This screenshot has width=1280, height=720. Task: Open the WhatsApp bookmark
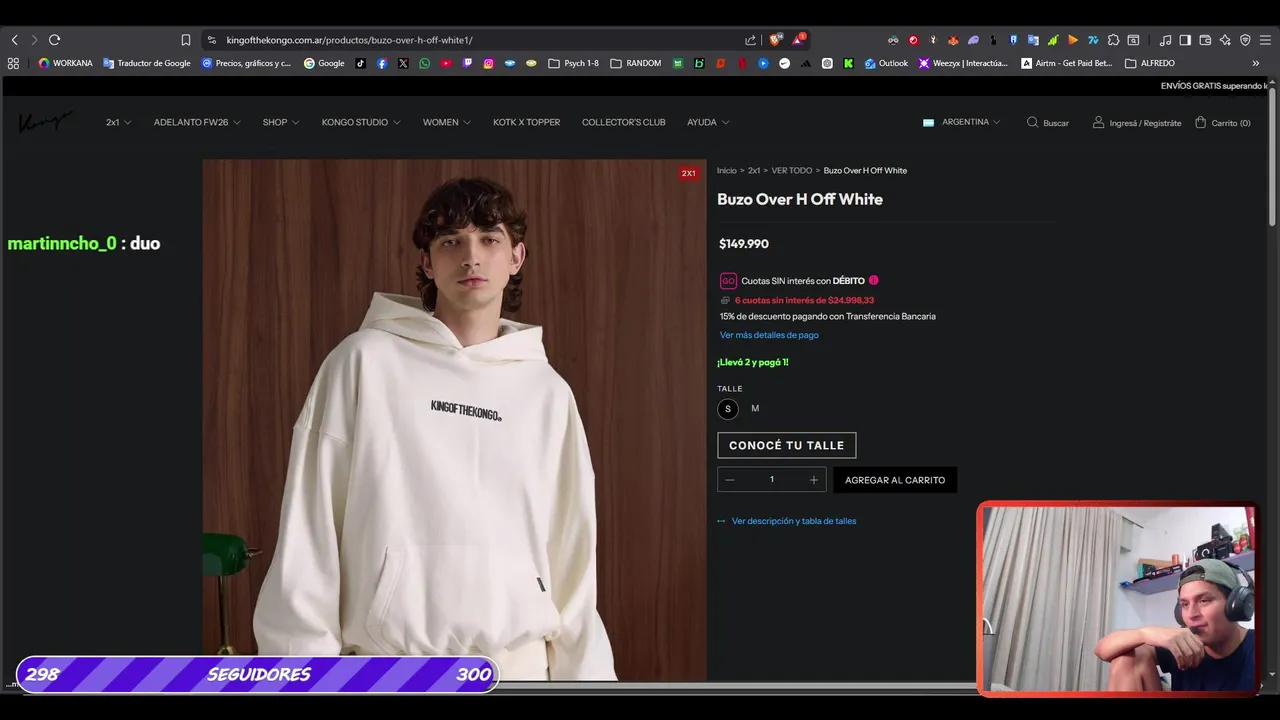click(425, 63)
